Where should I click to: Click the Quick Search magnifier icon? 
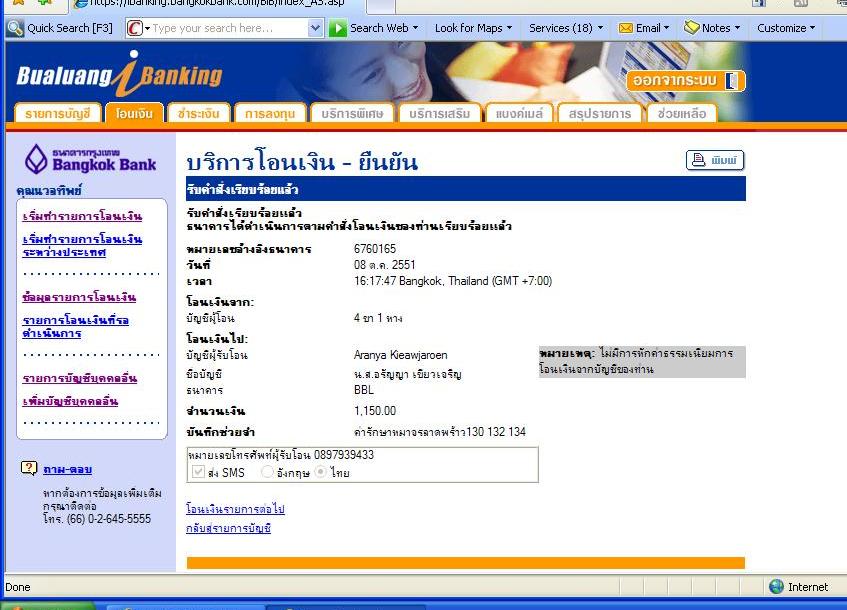coord(15,28)
